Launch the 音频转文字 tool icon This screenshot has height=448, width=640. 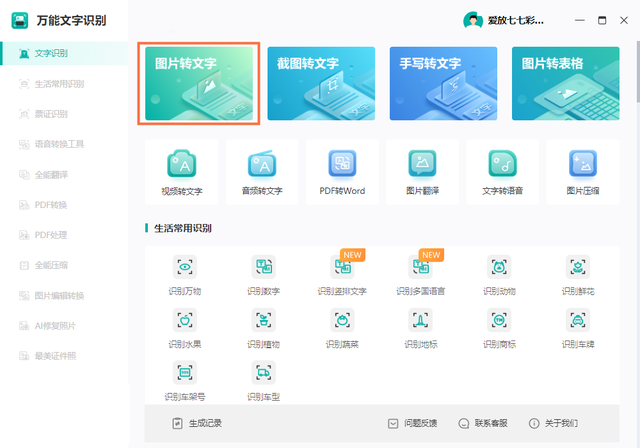pos(262,164)
